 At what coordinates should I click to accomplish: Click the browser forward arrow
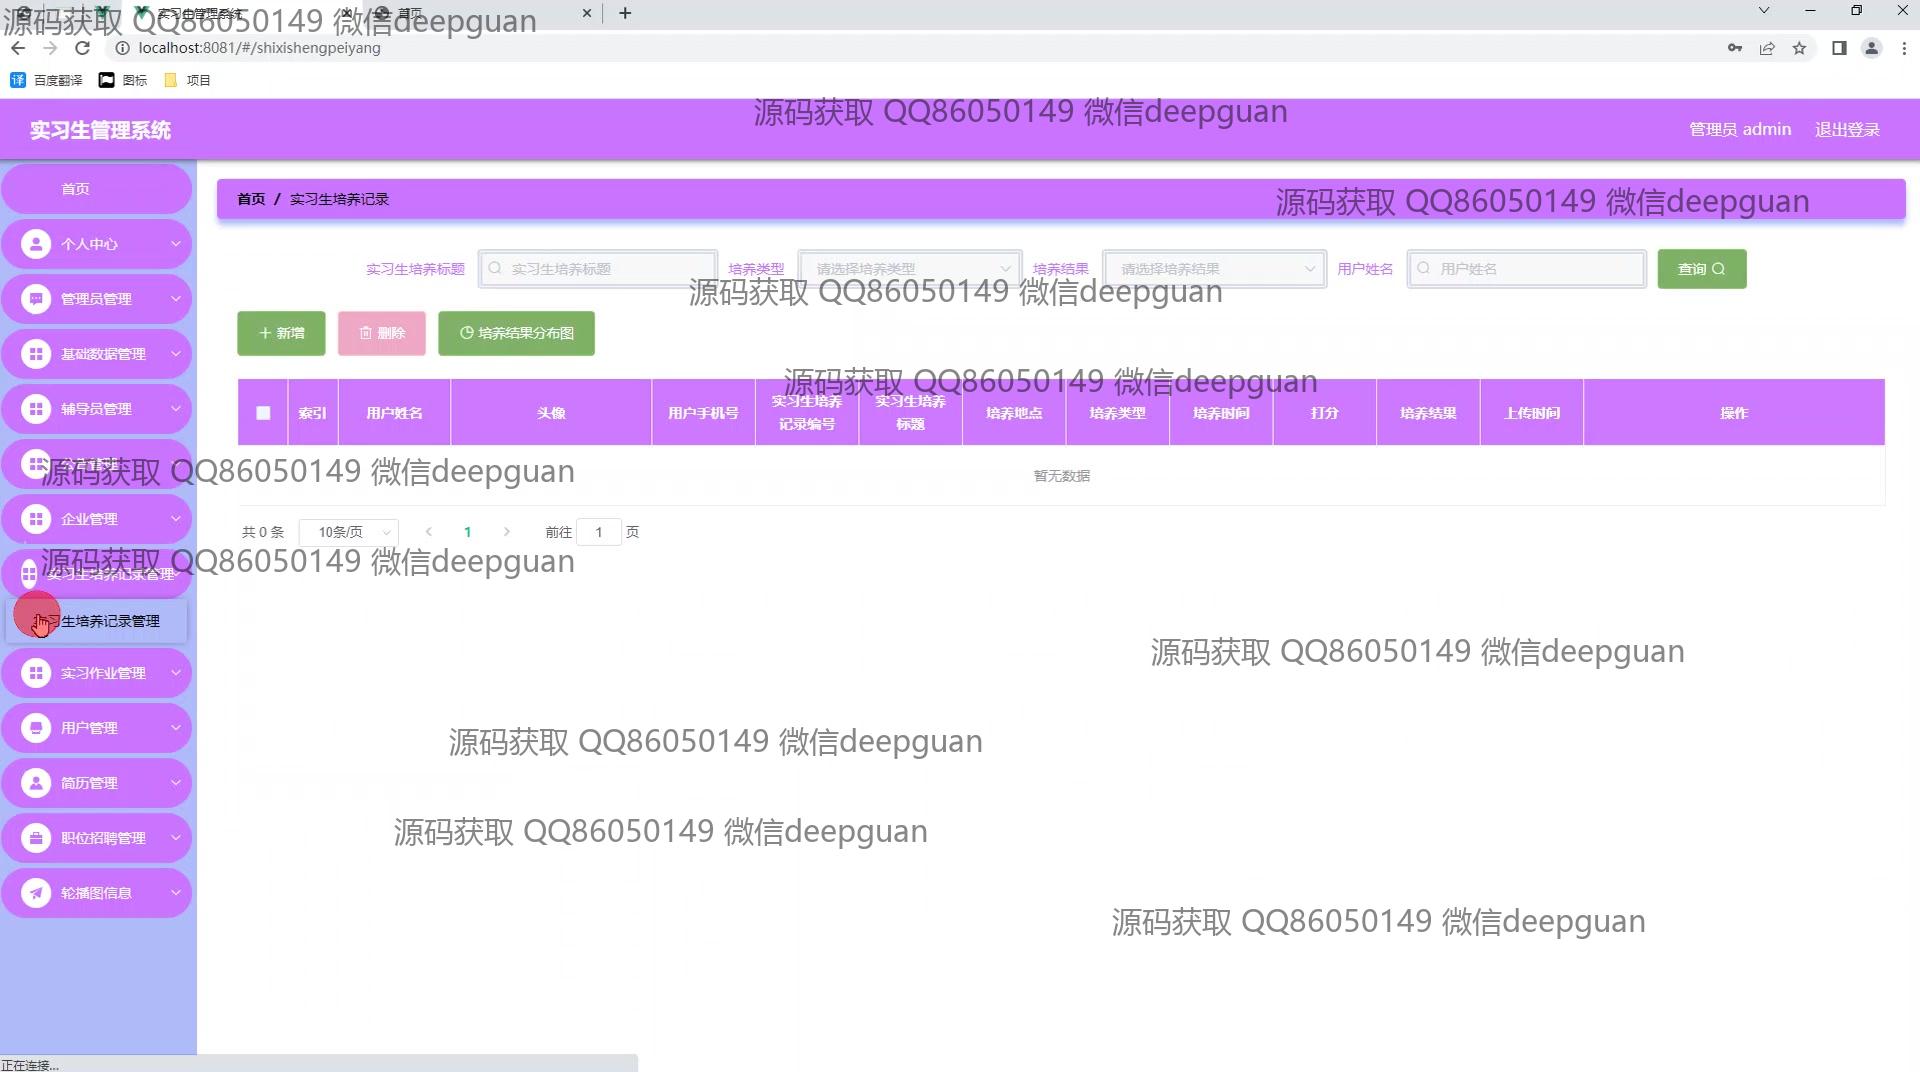(50, 48)
